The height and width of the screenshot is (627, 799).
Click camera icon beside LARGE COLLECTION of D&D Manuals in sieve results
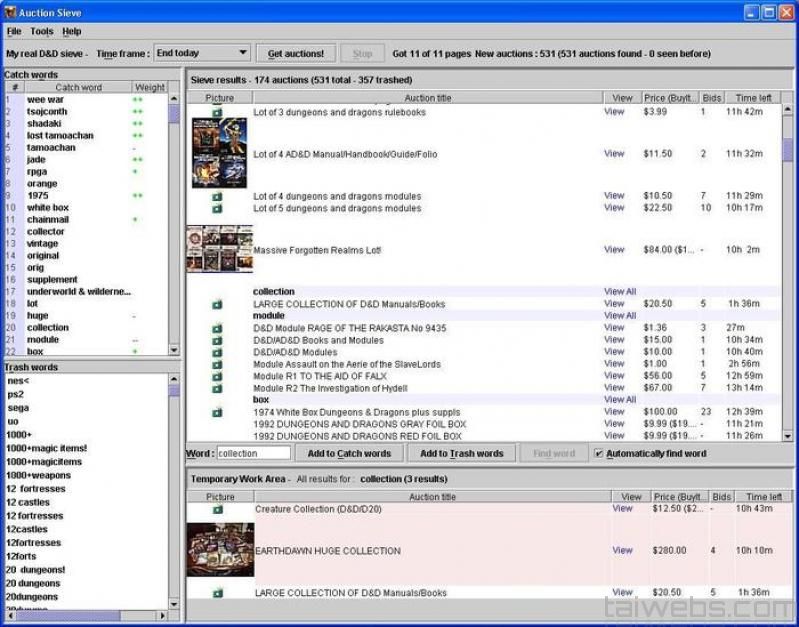[x=217, y=304]
